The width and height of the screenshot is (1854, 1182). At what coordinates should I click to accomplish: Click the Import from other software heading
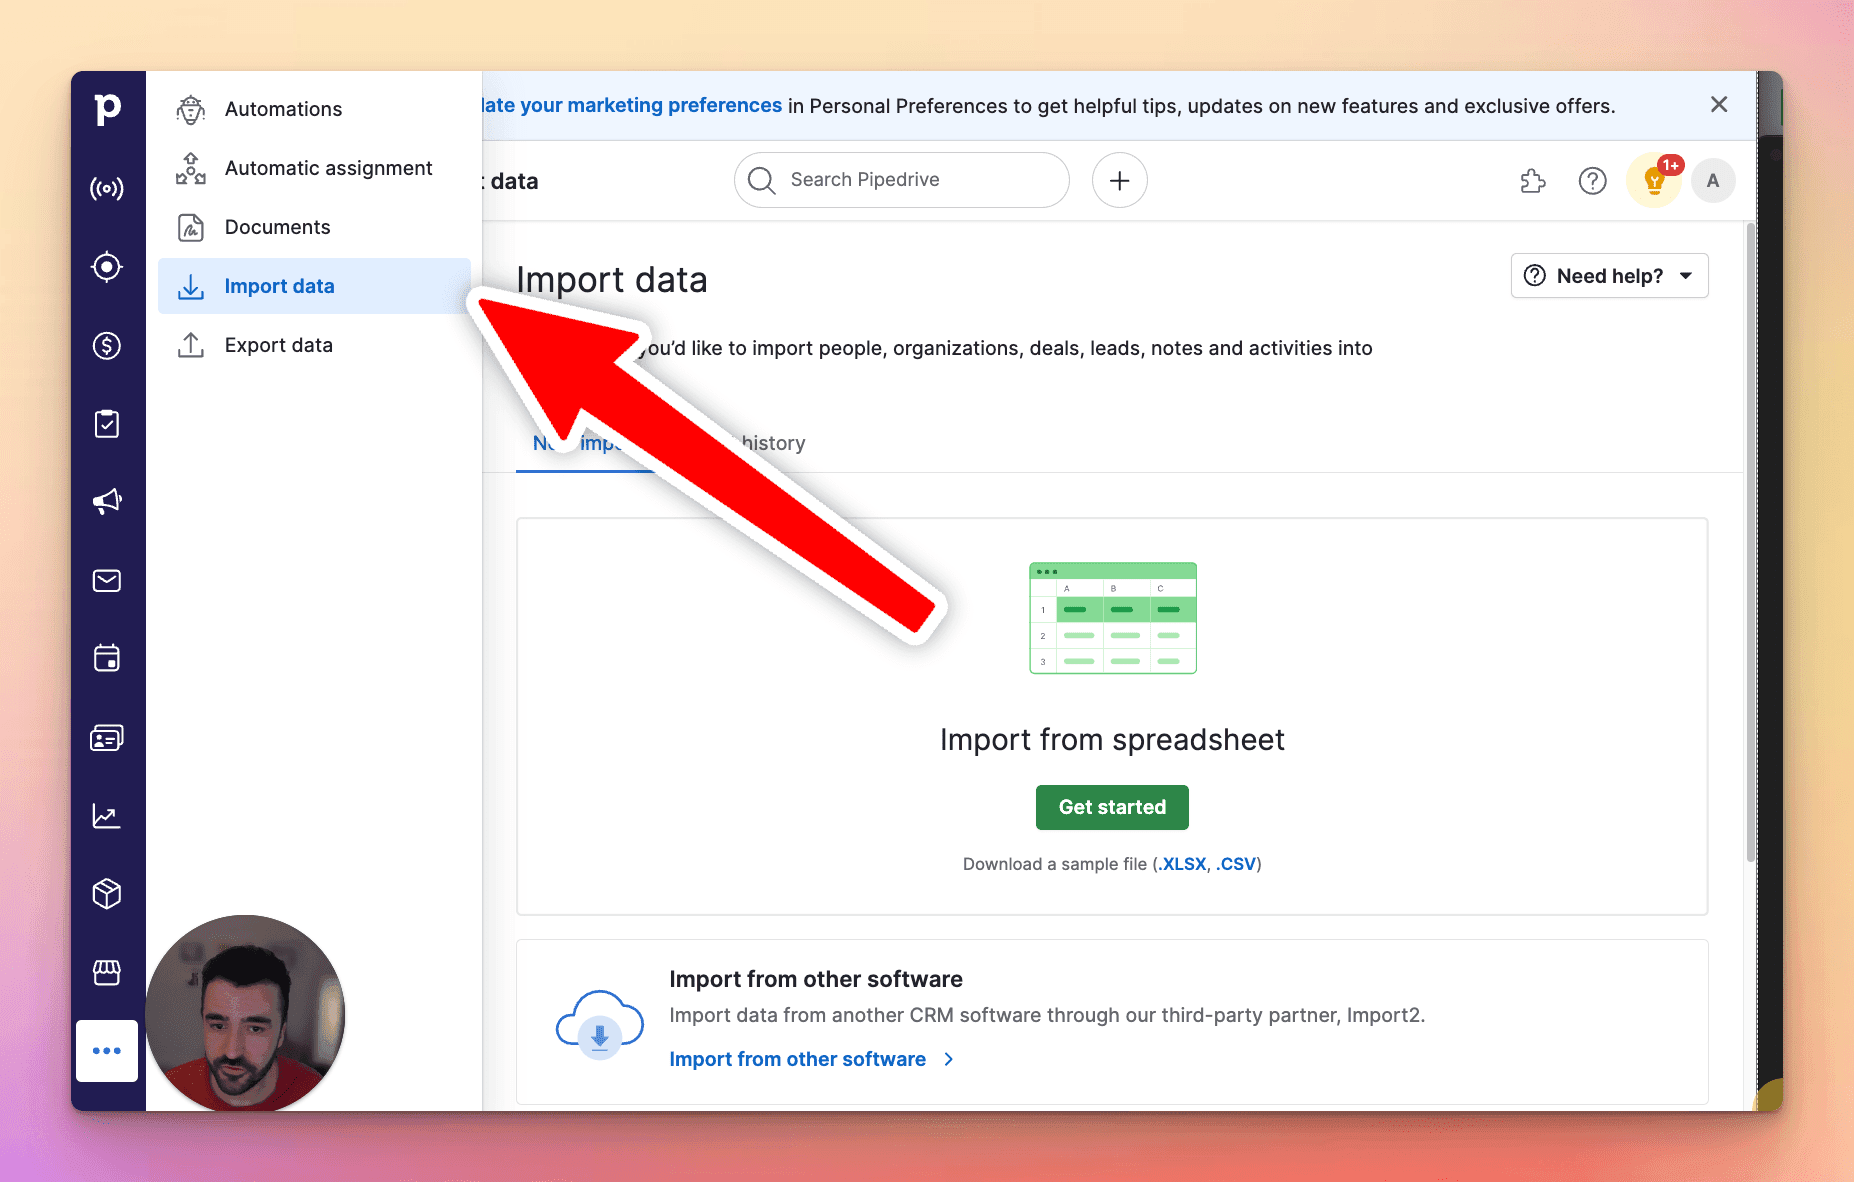pyautogui.click(x=816, y=979)
